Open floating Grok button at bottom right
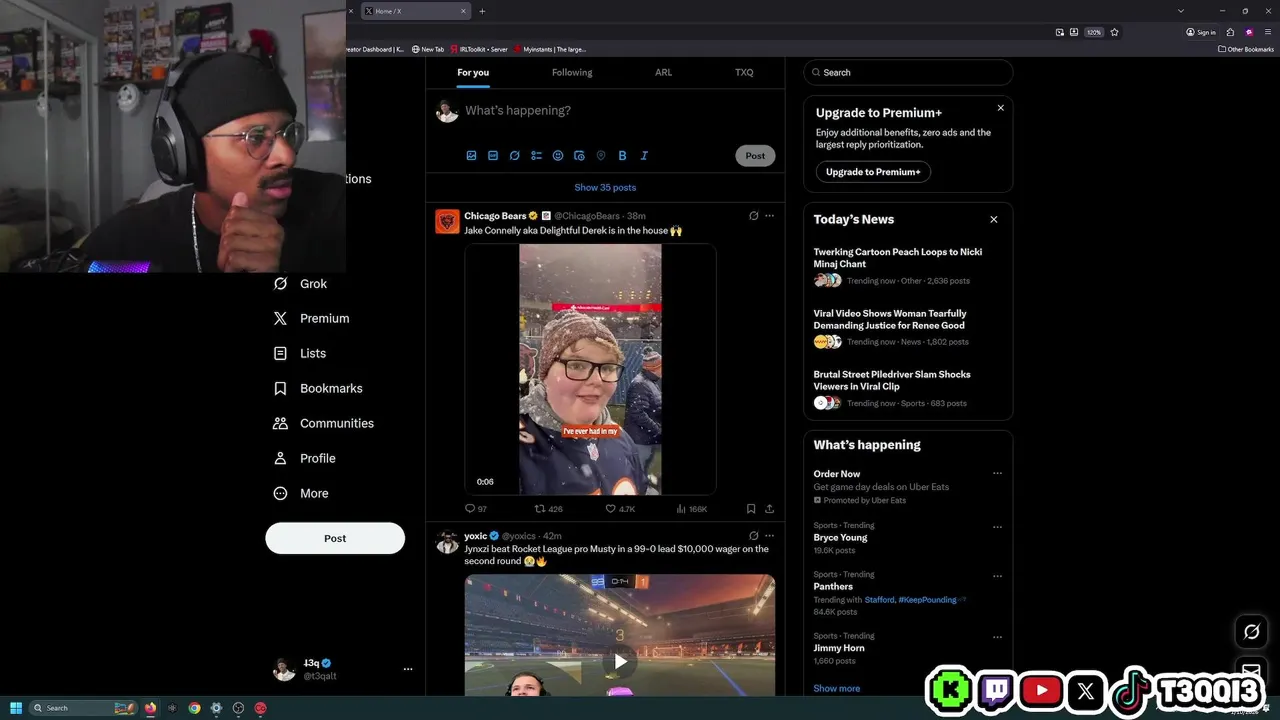Viewport: 1280px width, 720px height. click(1251, 632)
